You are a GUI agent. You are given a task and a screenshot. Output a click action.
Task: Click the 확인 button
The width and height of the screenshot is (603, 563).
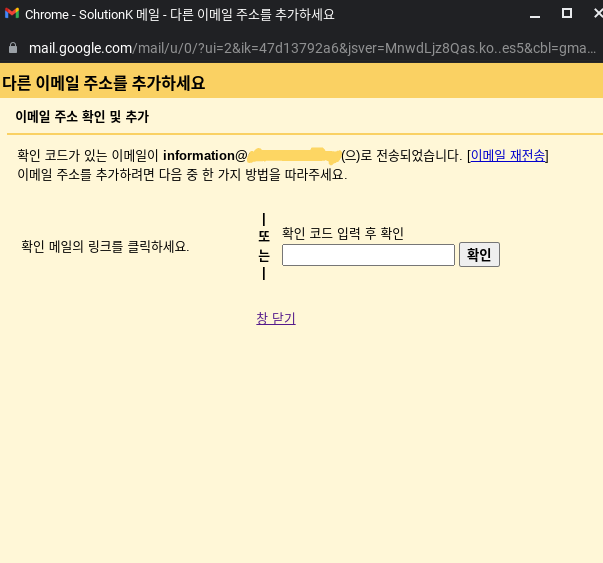479,255
